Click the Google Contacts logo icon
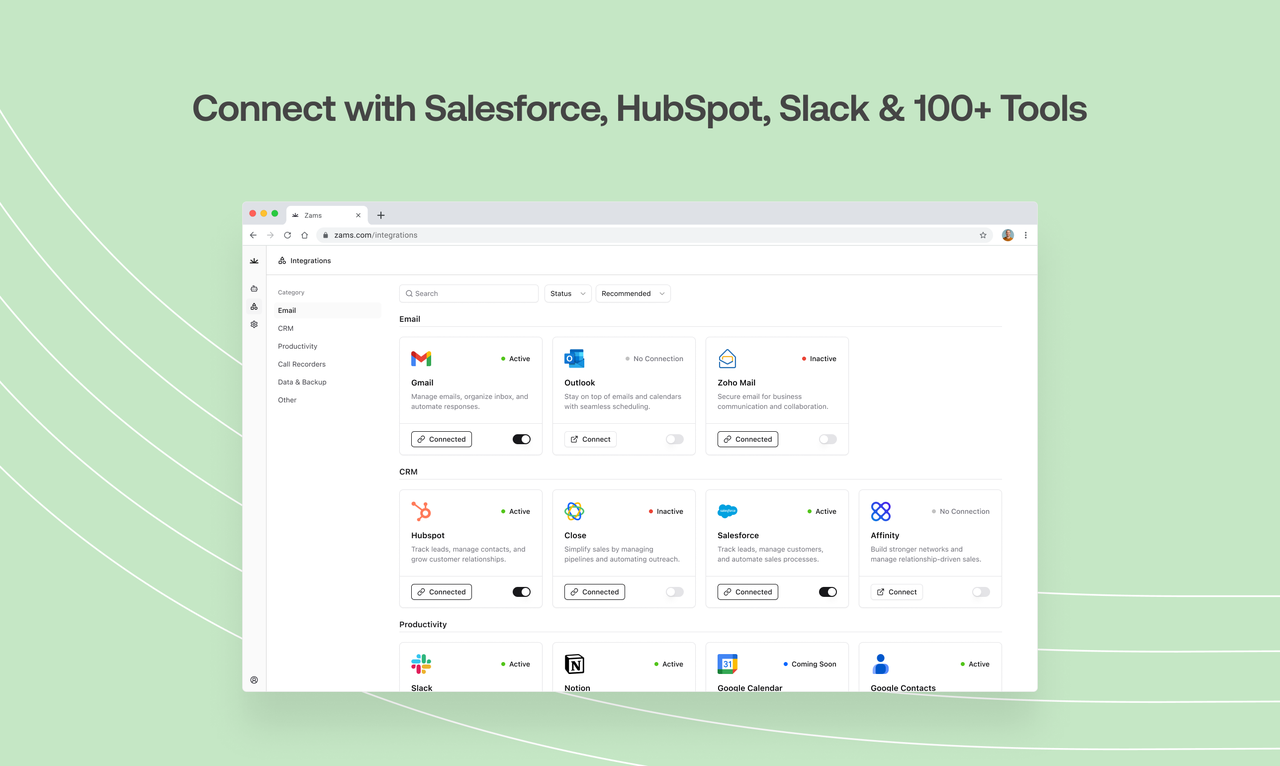The image size is (1280, 766). click(x=880, y=664)
